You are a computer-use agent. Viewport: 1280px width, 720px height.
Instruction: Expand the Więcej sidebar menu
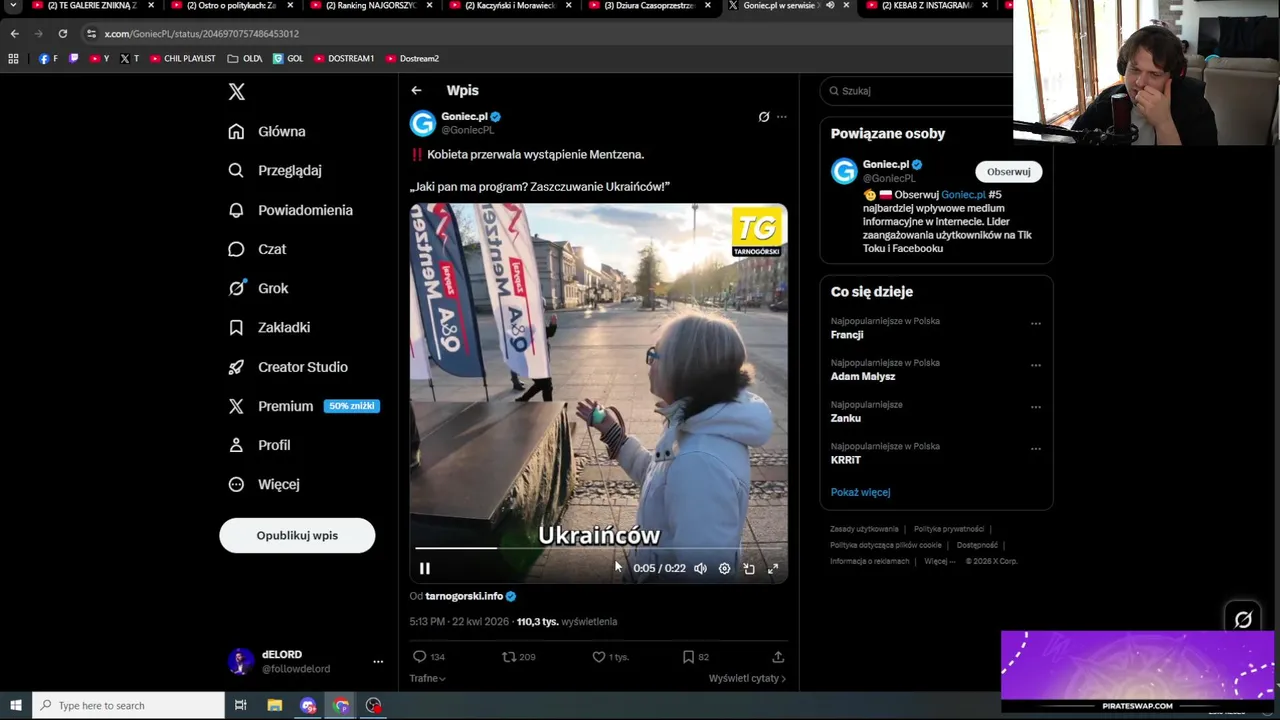(264, 484)
